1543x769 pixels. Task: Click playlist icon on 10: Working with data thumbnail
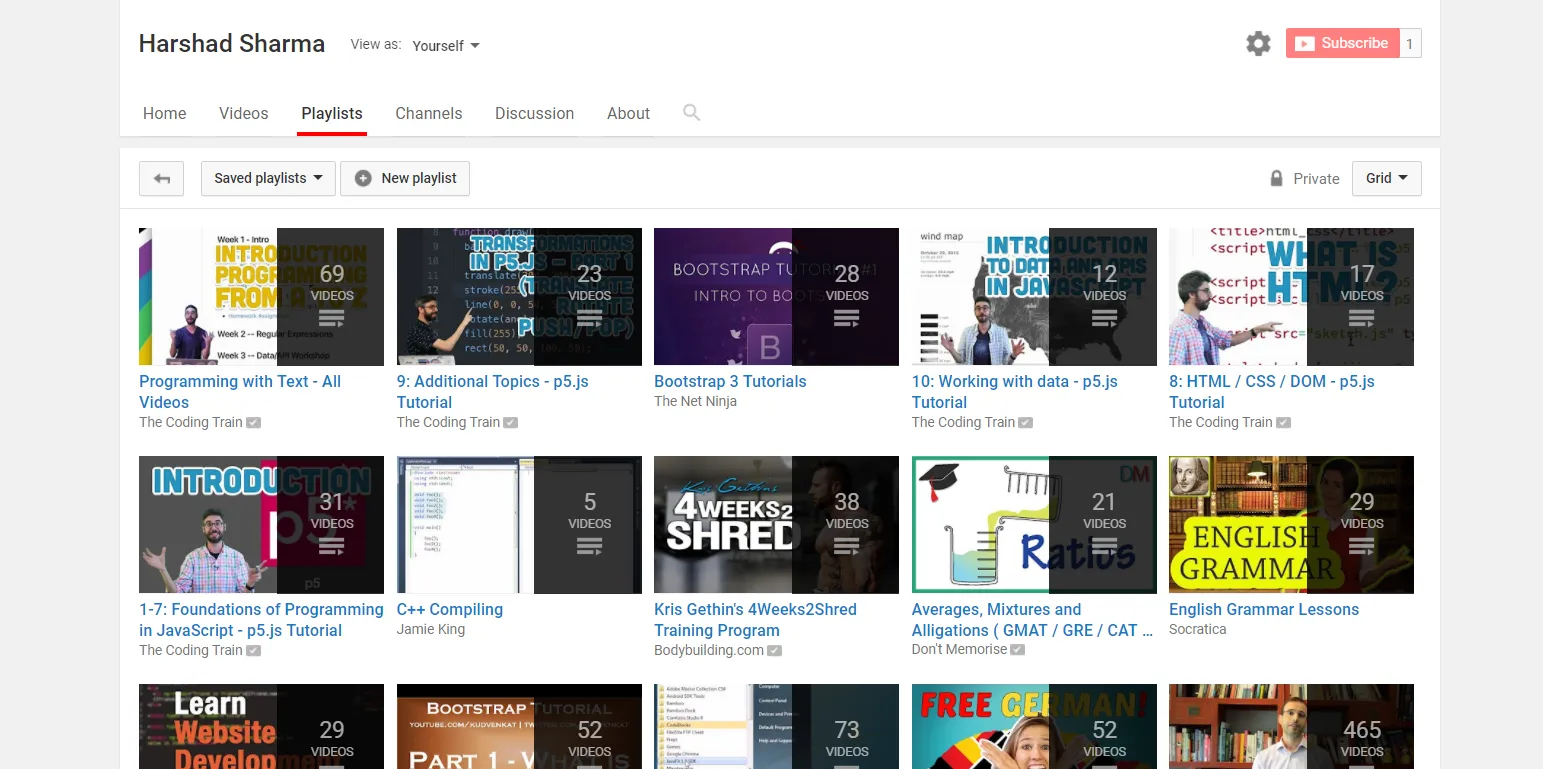click(x=1104, y=319)
